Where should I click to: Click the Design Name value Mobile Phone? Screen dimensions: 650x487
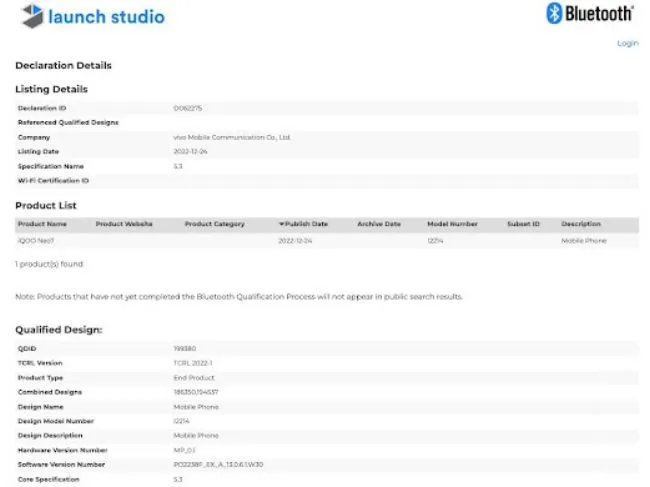(x=196, y=407)
